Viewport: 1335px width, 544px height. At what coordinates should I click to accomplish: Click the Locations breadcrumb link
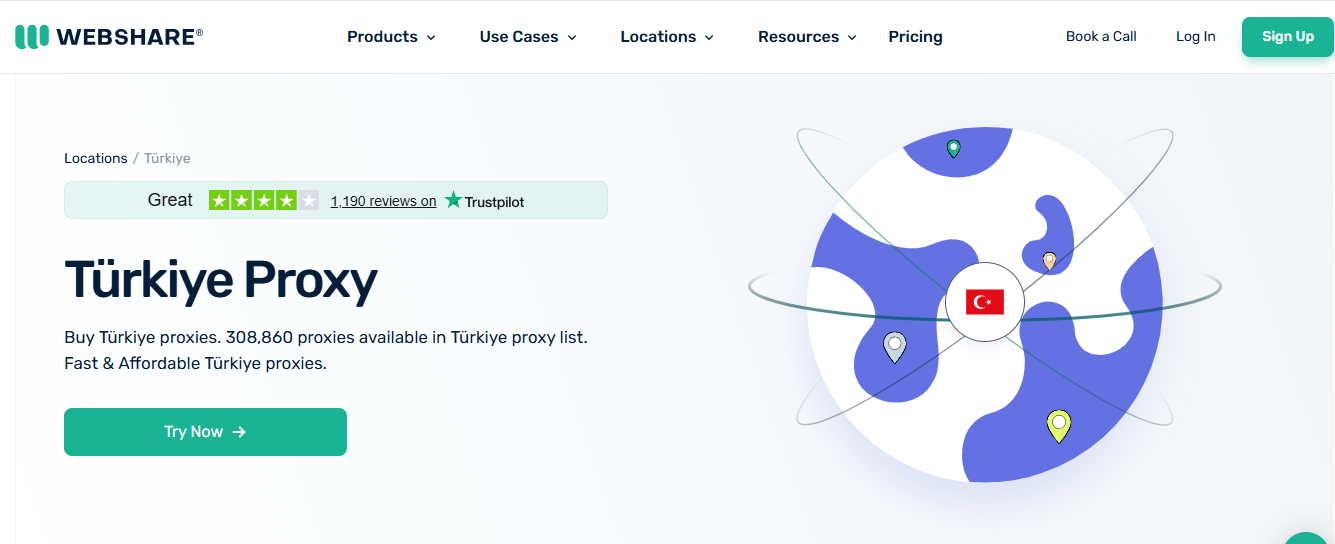96,158
